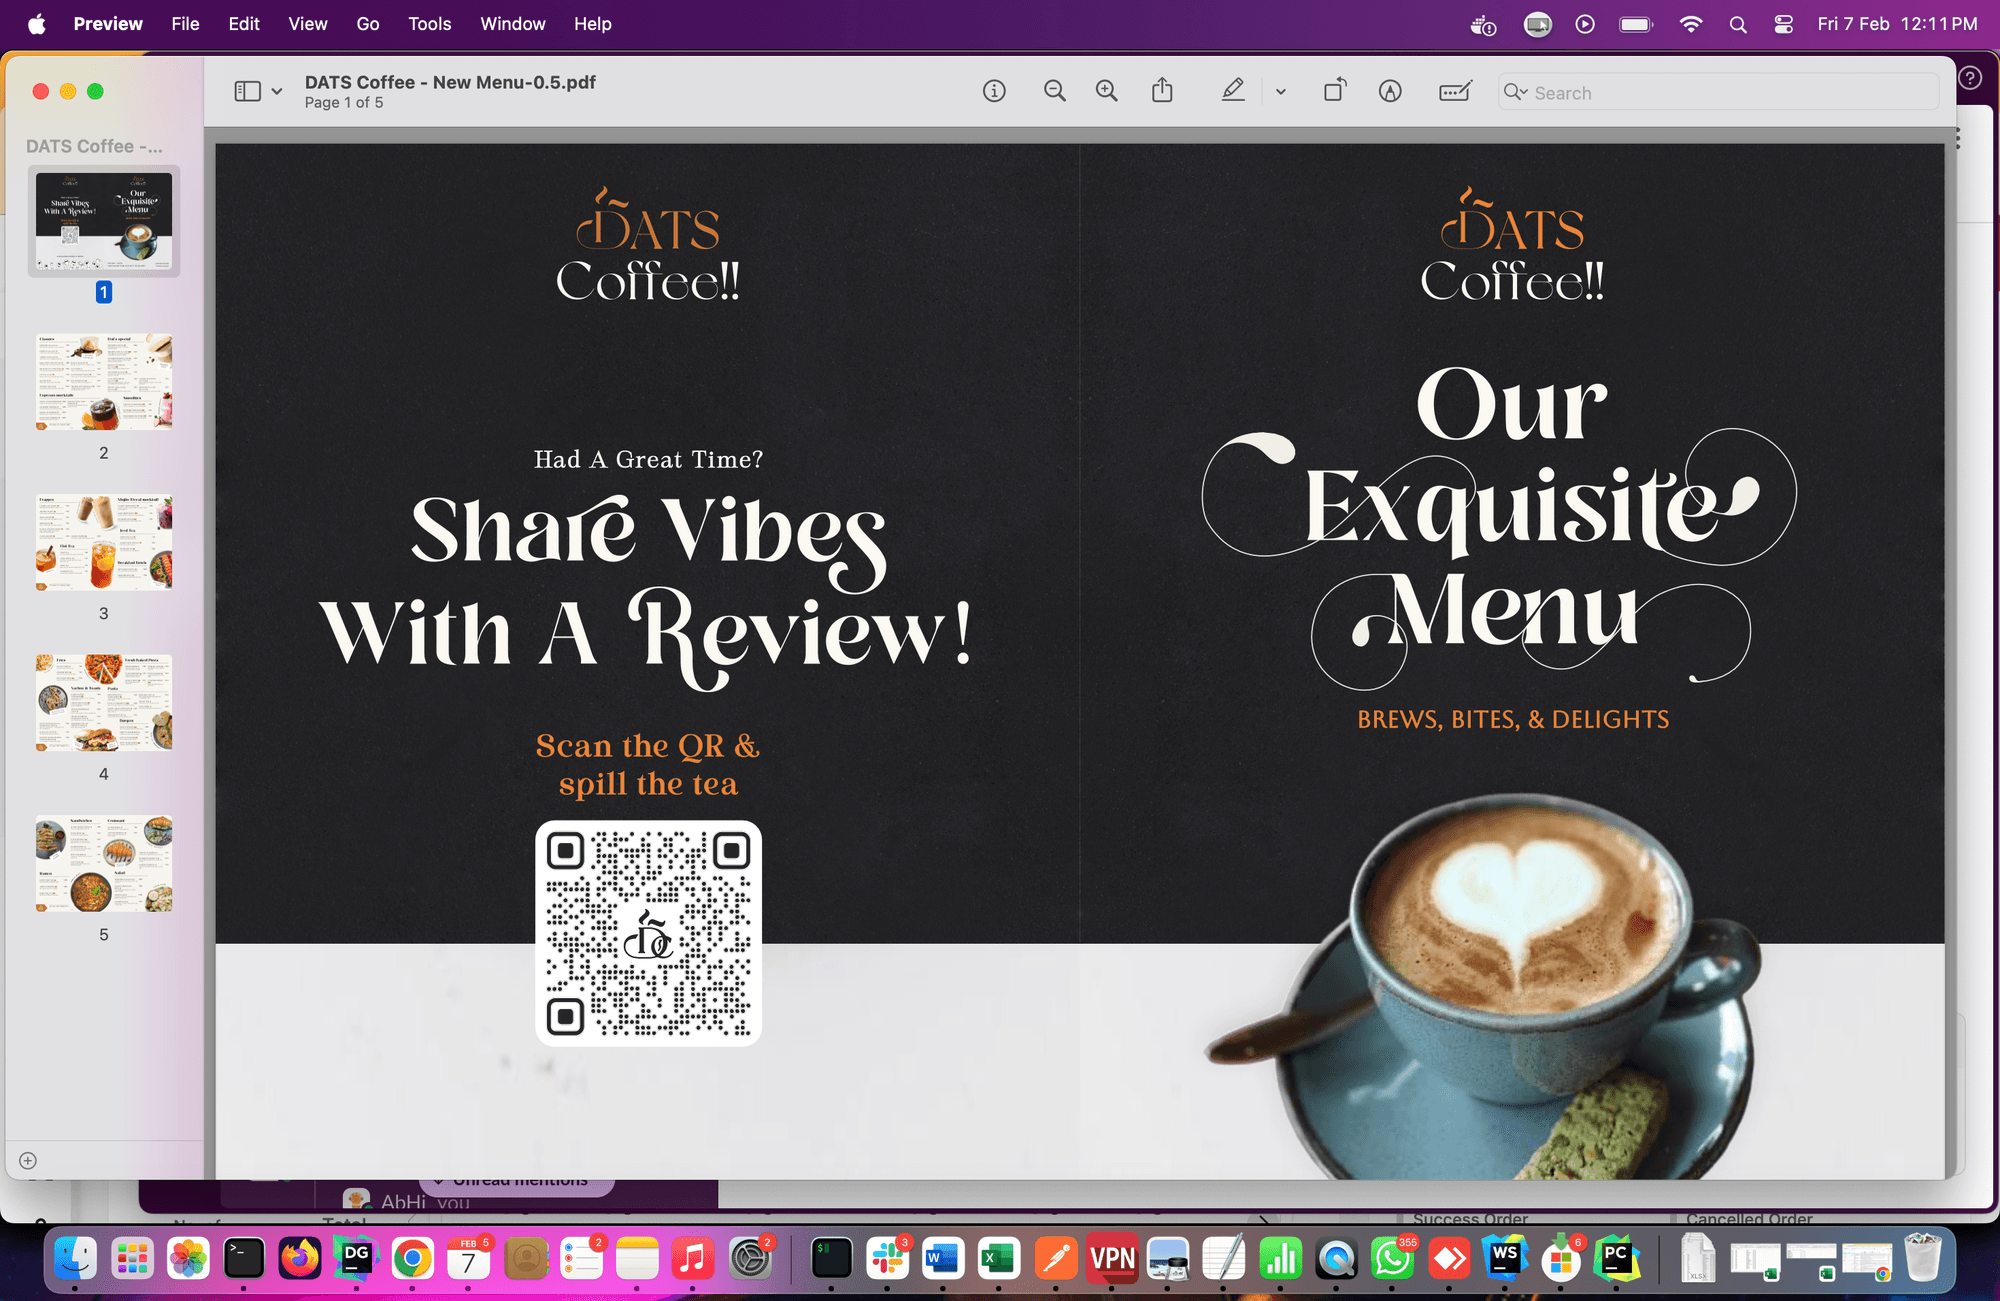2000x1301 pixels.
Task: Open the Edit menu
Action: pyautogui.click(x=244, y=24)
